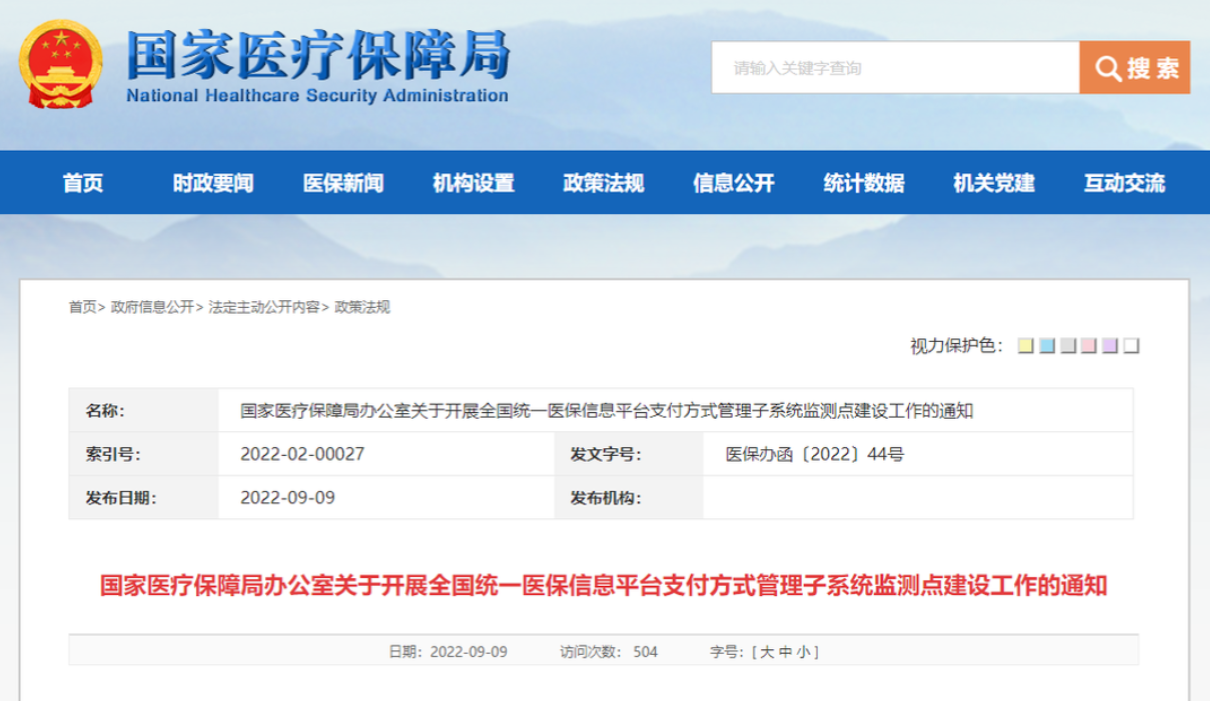Viewport: 1210px width, 701px height.
Task: Go to 法定主动公开内容 in the breadcrumb
Action: coord(264,307)
